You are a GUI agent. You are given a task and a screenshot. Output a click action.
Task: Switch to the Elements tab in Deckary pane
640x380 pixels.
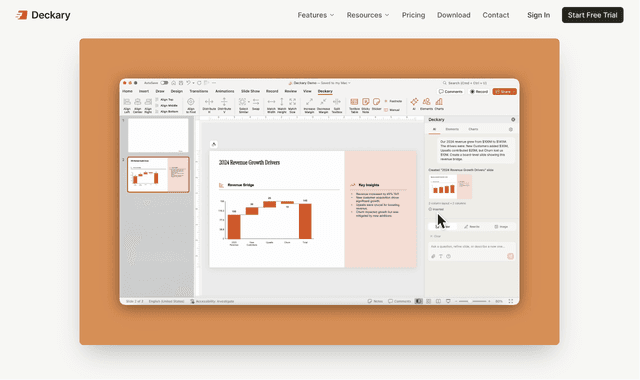click(452, 129)
